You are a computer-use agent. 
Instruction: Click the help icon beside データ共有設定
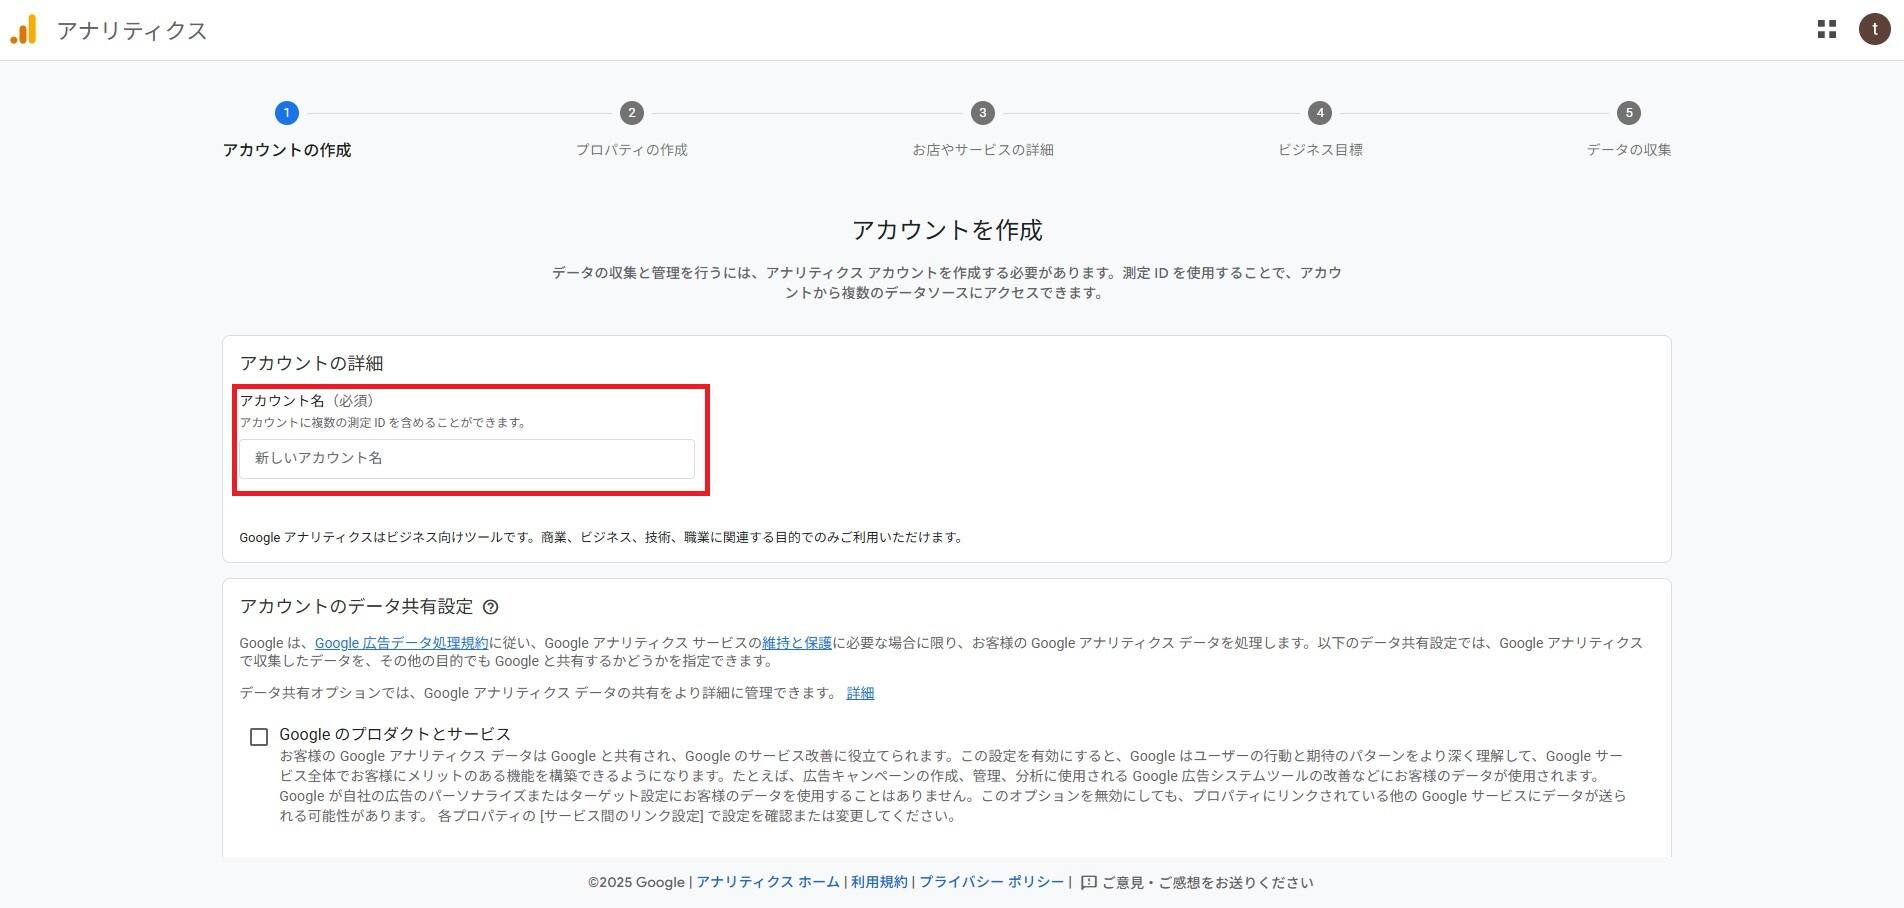(x=490, y=607)
